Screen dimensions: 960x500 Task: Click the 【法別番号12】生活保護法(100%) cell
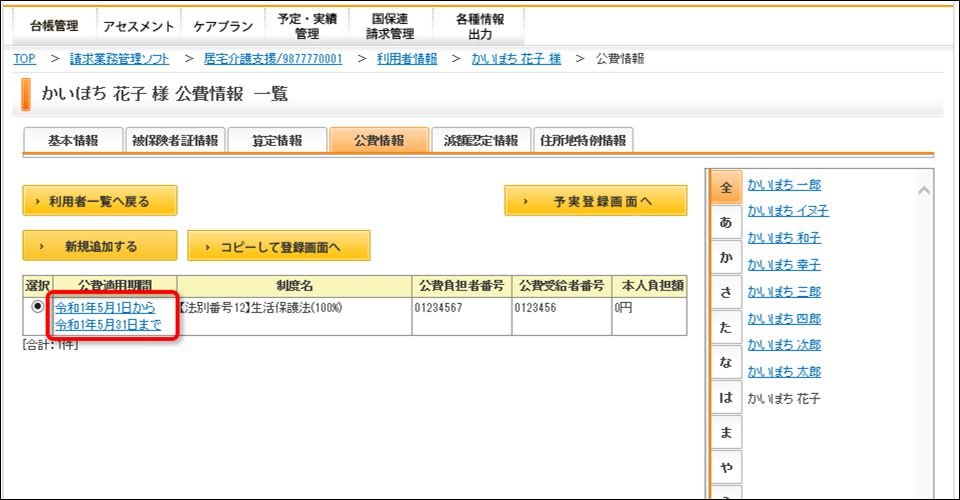pyautogui.click(x=294, y=316)
